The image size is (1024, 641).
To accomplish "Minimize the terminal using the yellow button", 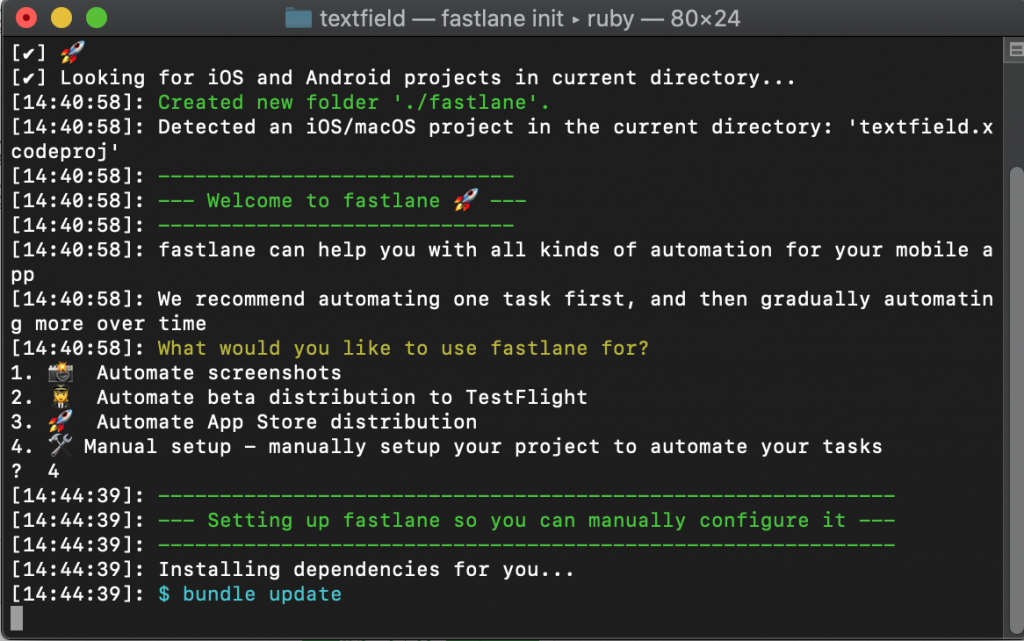I will [x=61, y=18].
